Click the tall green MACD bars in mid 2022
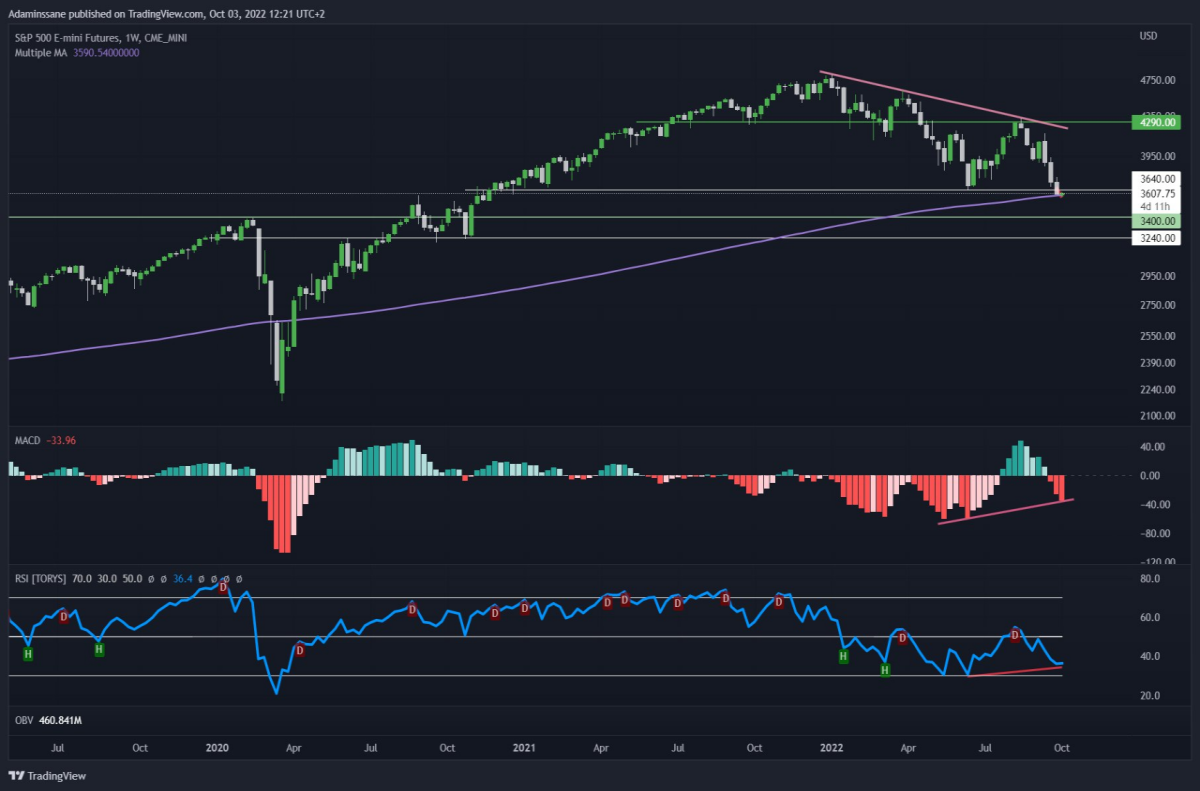1200x791 pixels. (1020, 459)
